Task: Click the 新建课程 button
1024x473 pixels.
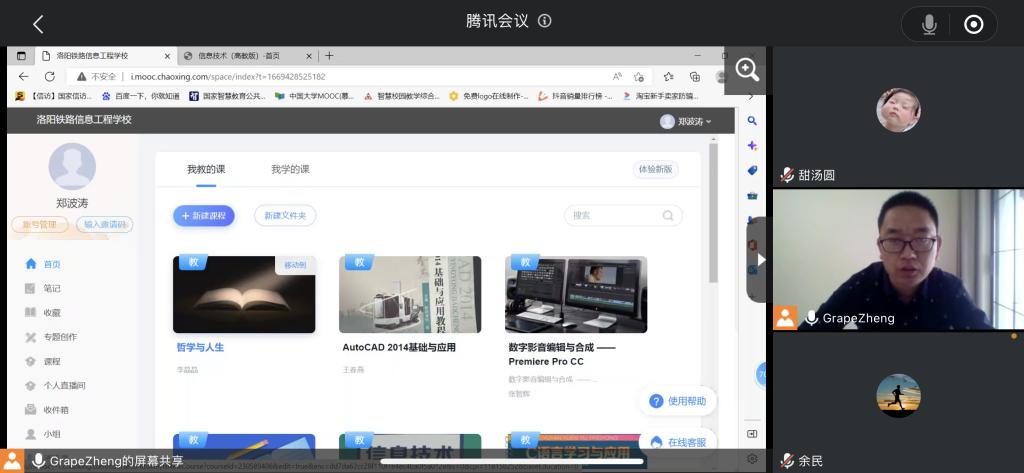Action: [x=204, y=215]
